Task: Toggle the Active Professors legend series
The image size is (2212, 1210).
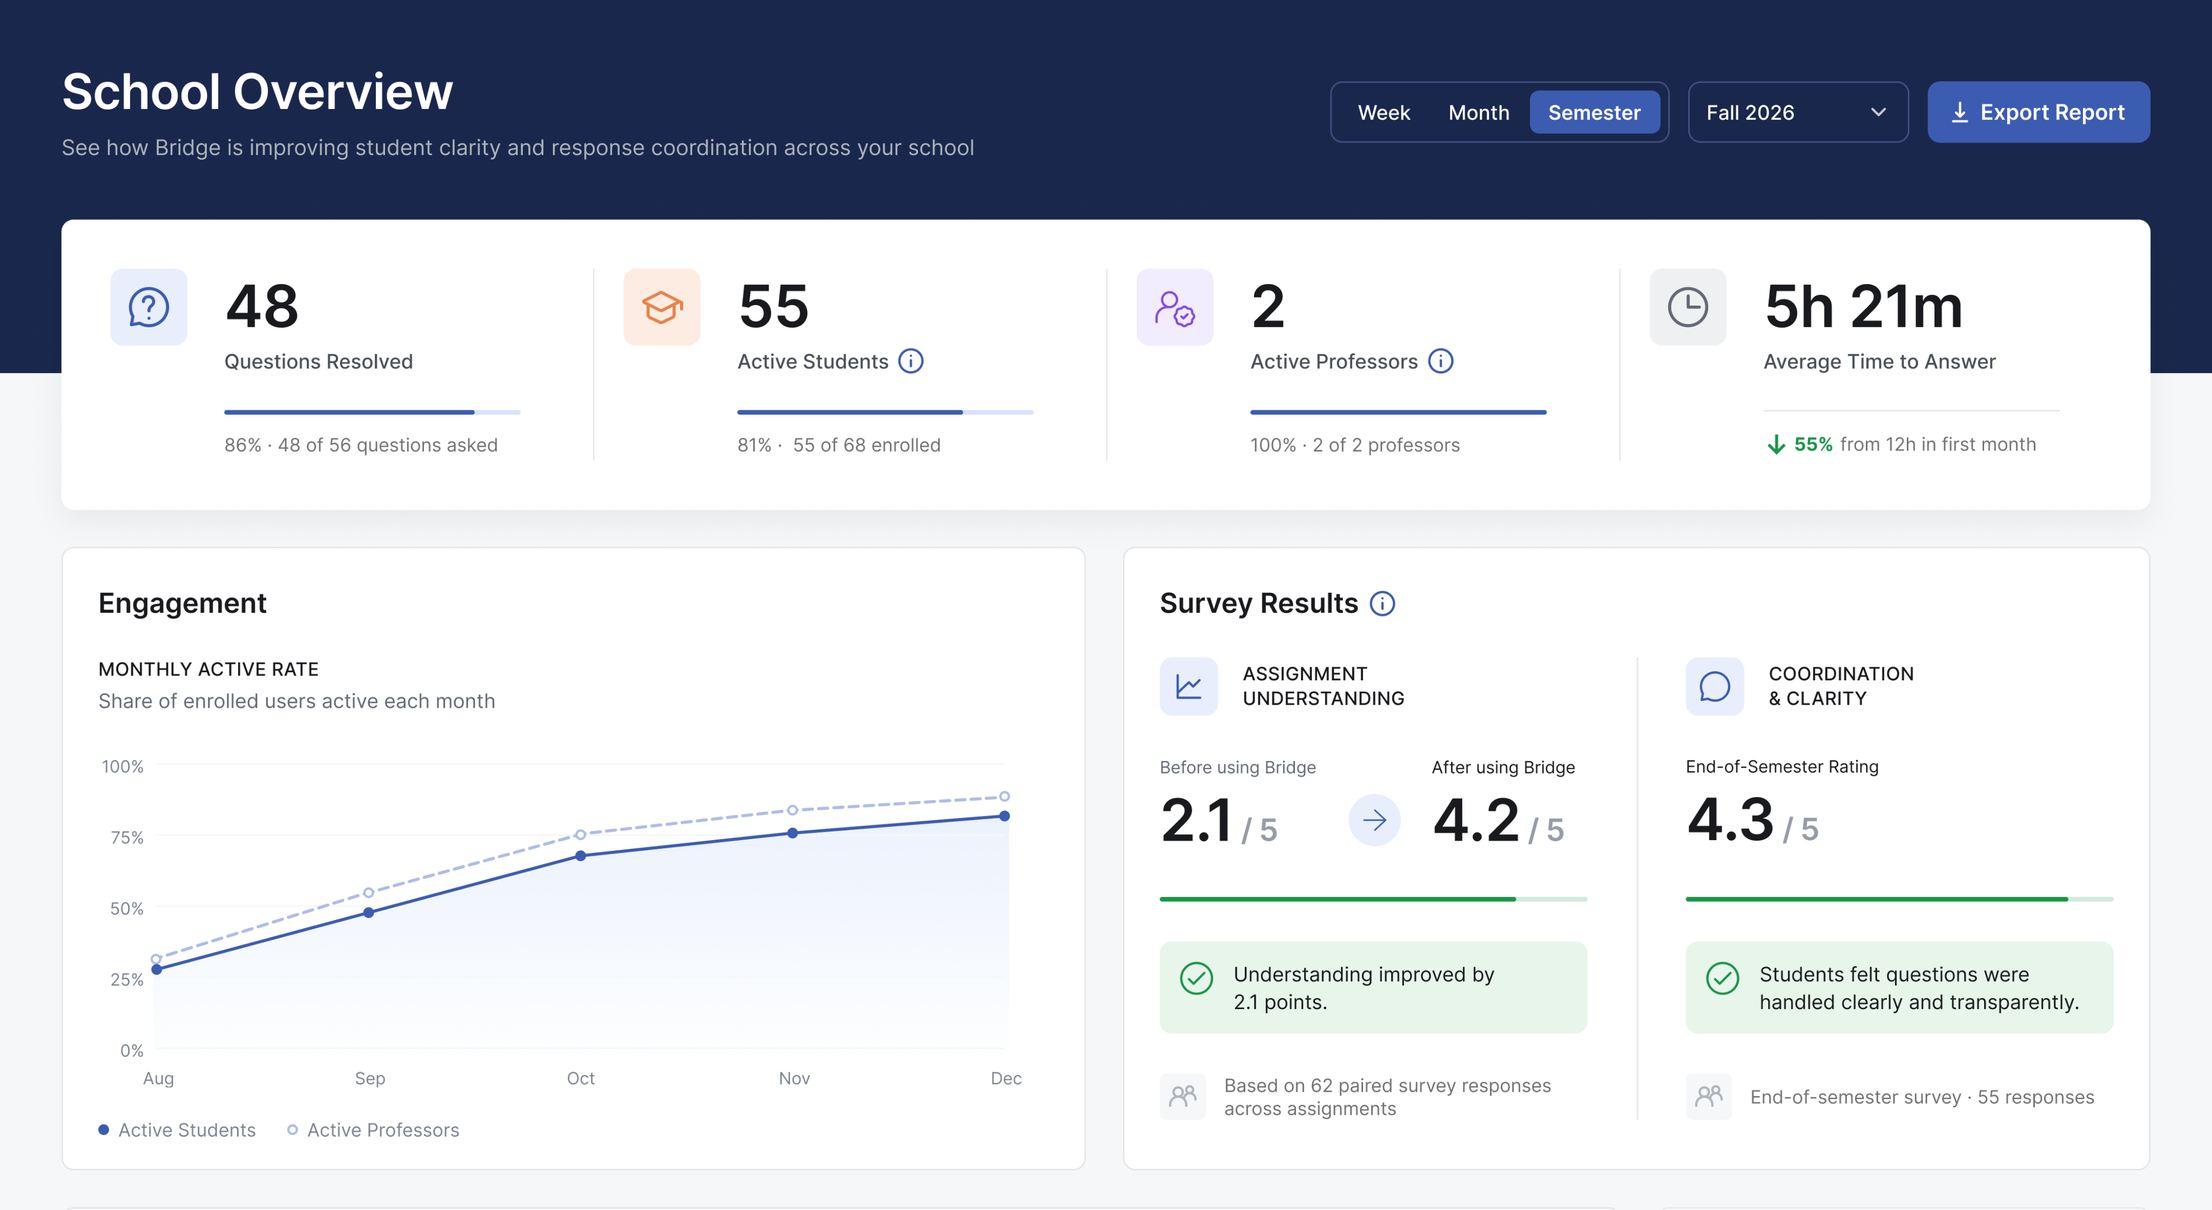Action: click(373, 1130)
